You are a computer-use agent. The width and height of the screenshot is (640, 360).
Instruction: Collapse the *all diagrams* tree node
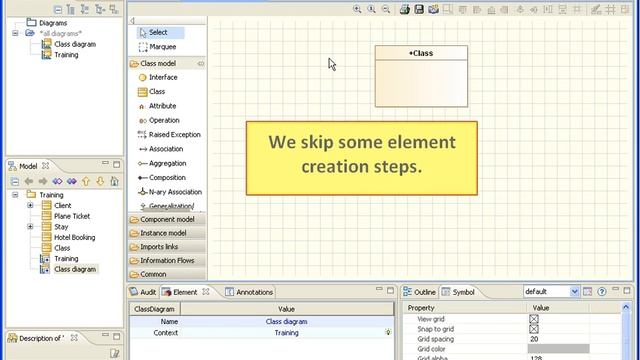(15, 33)
